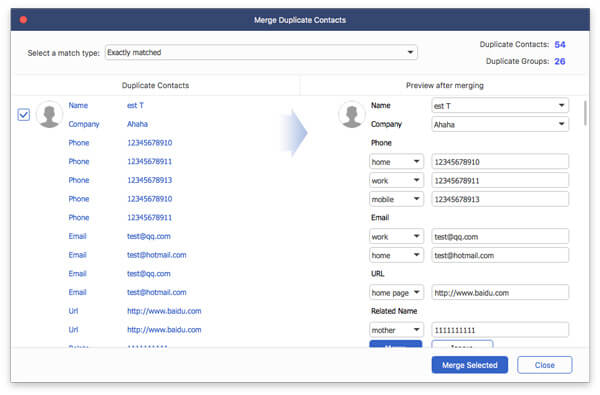
Task: Click the duplicate contacts count 54
Action: (560, 44)
